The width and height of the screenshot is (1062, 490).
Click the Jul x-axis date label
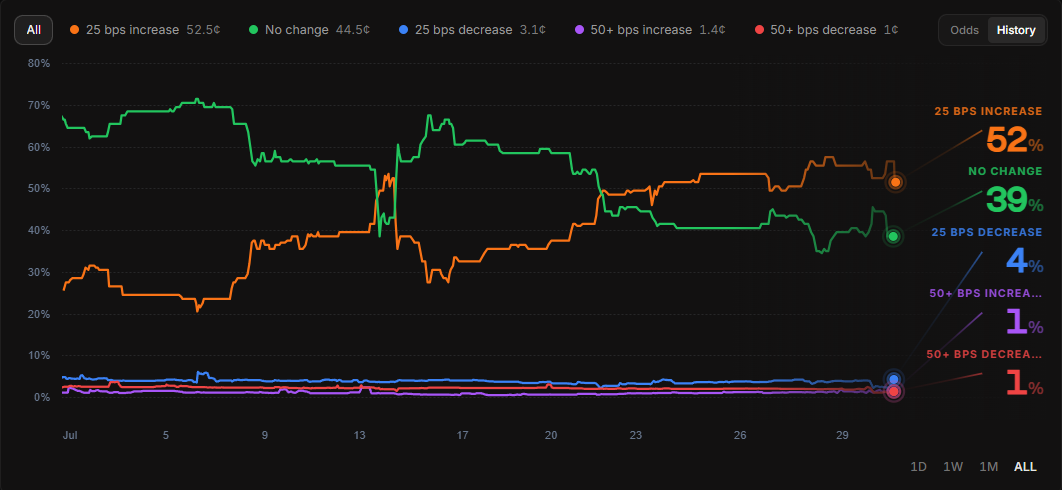[x=68, y=435]
